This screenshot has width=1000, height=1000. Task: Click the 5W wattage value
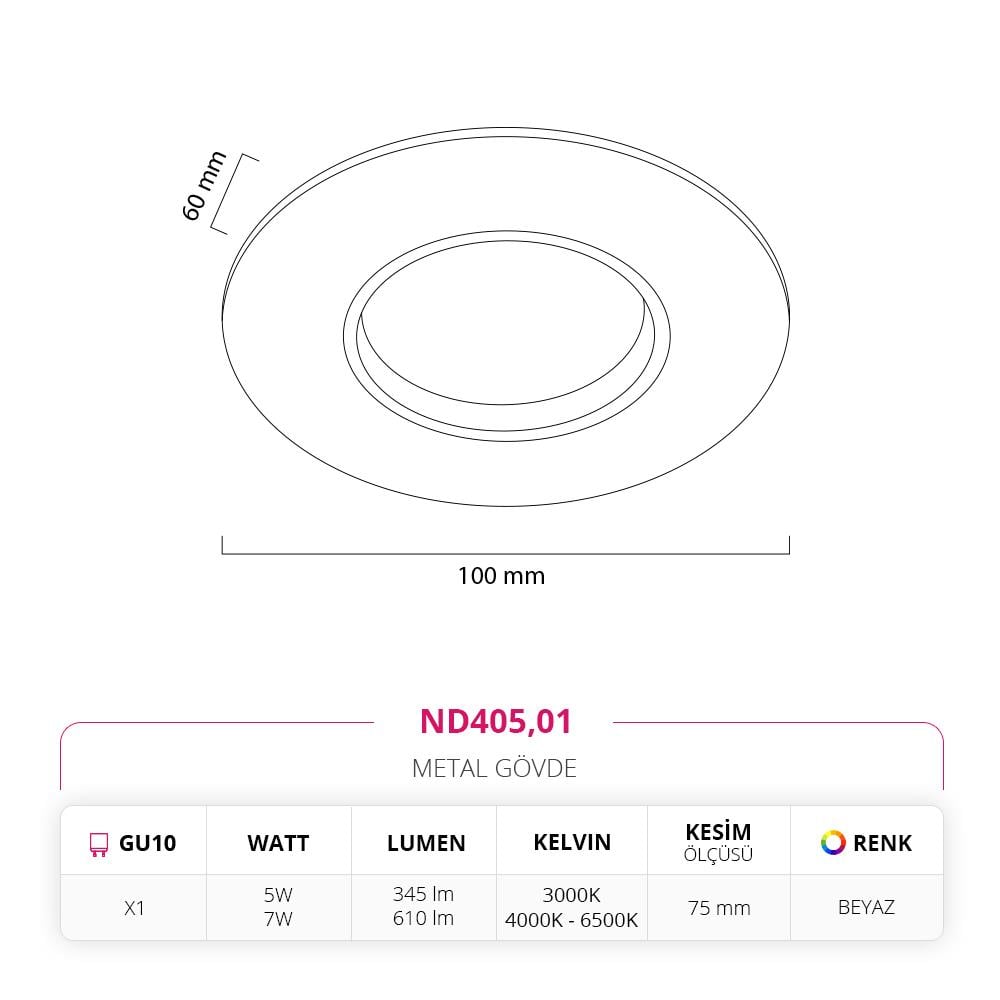278,895
